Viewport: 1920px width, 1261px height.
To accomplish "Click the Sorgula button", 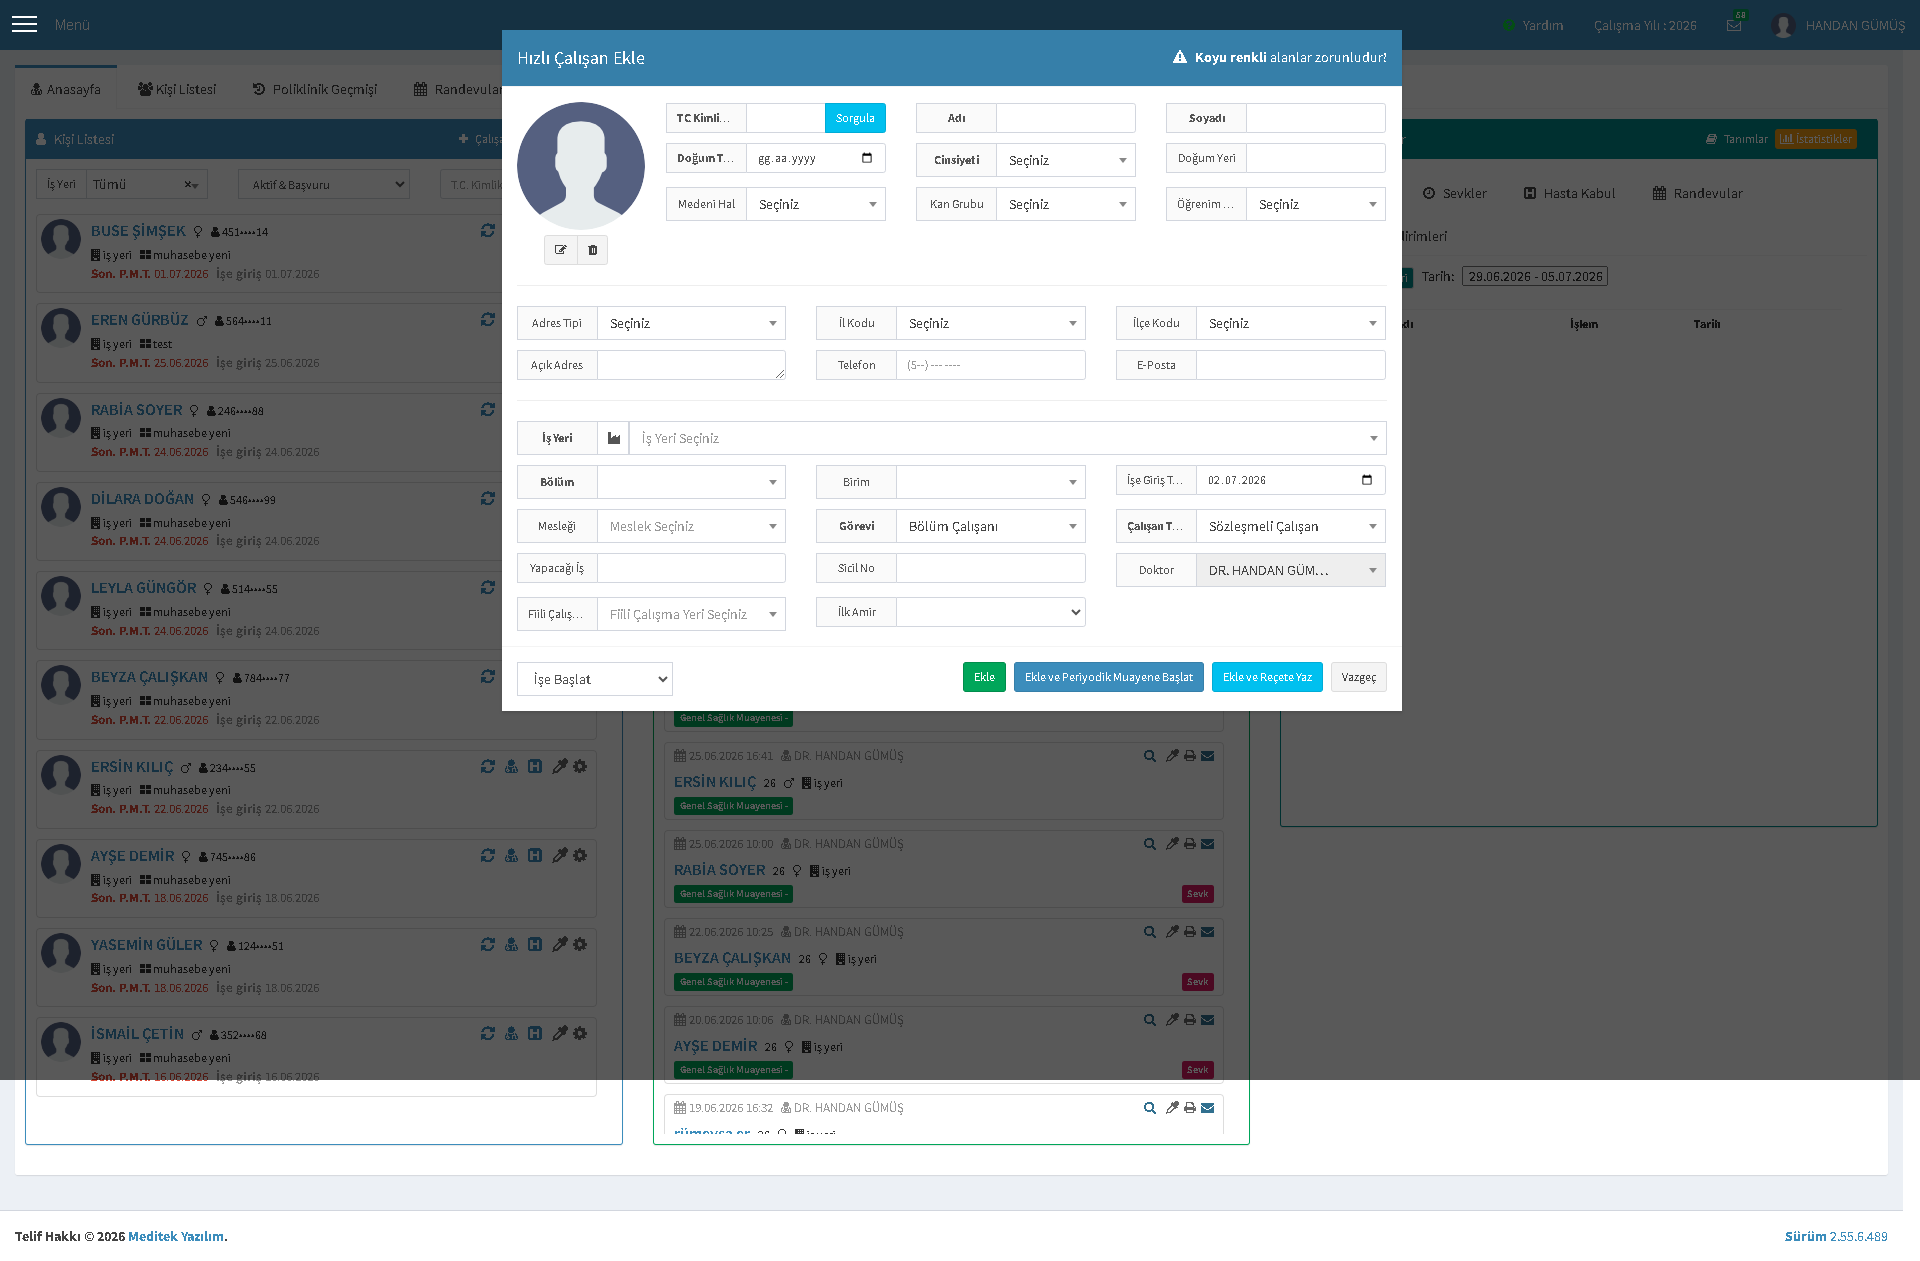I will pyautogui.click(x=855, y=118).
